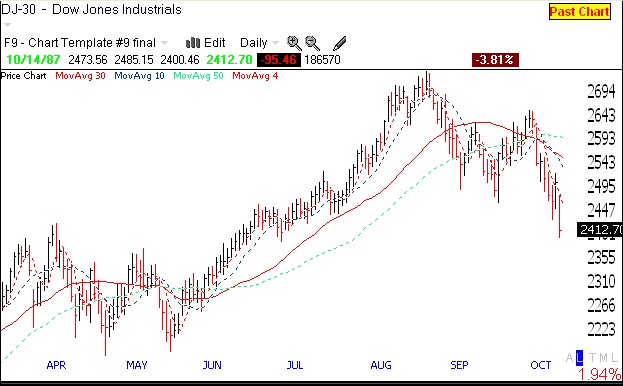Click the 2593 price axis label
The image size is (623, 386).
click(x=601, y=139)
